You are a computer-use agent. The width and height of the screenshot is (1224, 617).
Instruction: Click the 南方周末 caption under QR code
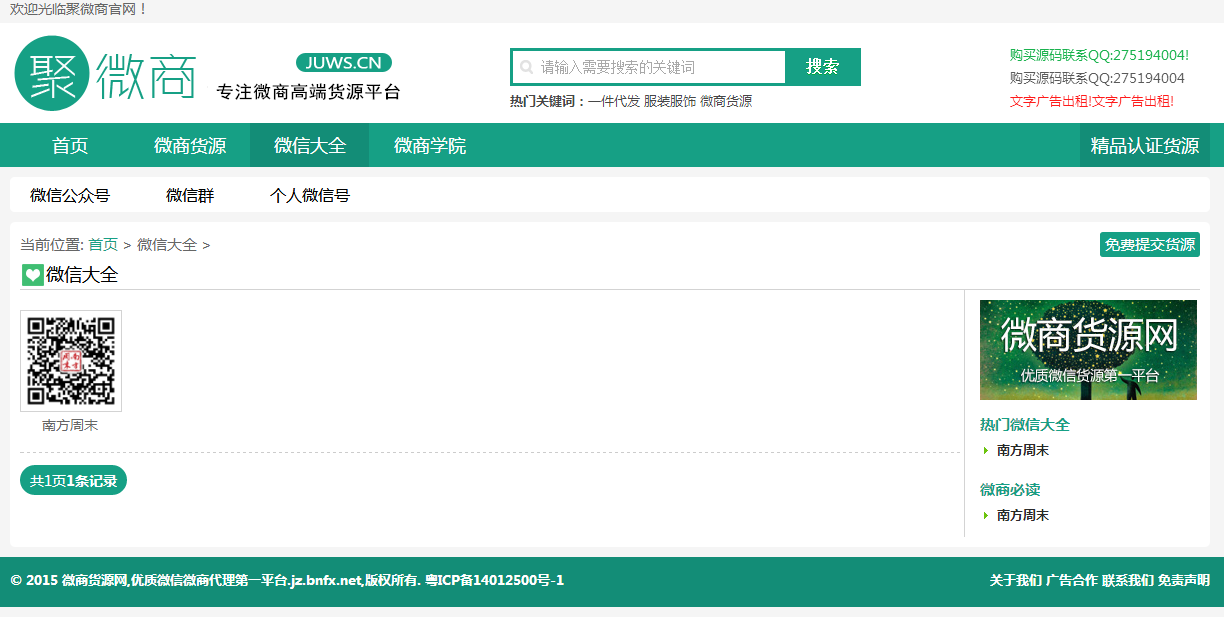coord(70,426)
